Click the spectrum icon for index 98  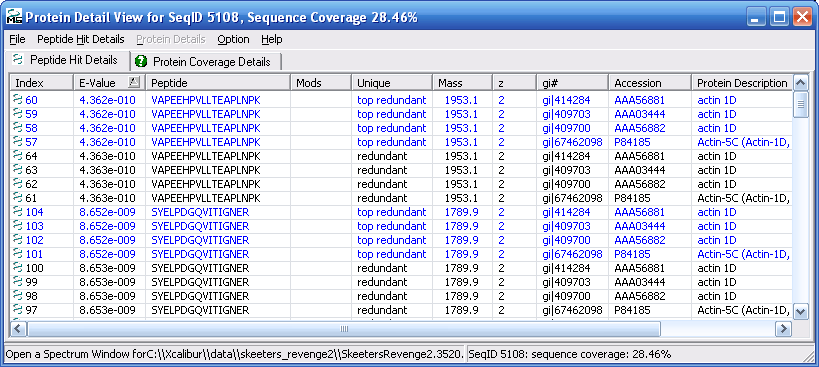[x=19, y=296]
